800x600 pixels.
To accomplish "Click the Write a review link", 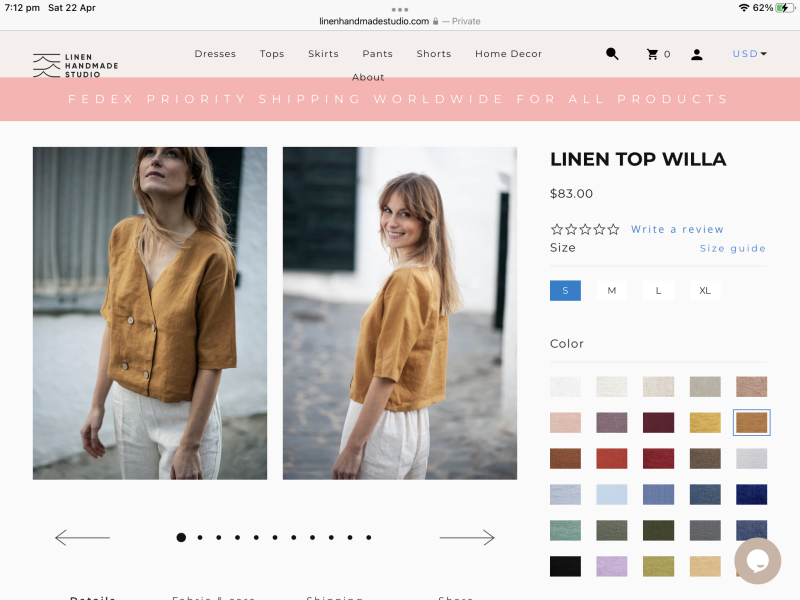I will (677, 229).
